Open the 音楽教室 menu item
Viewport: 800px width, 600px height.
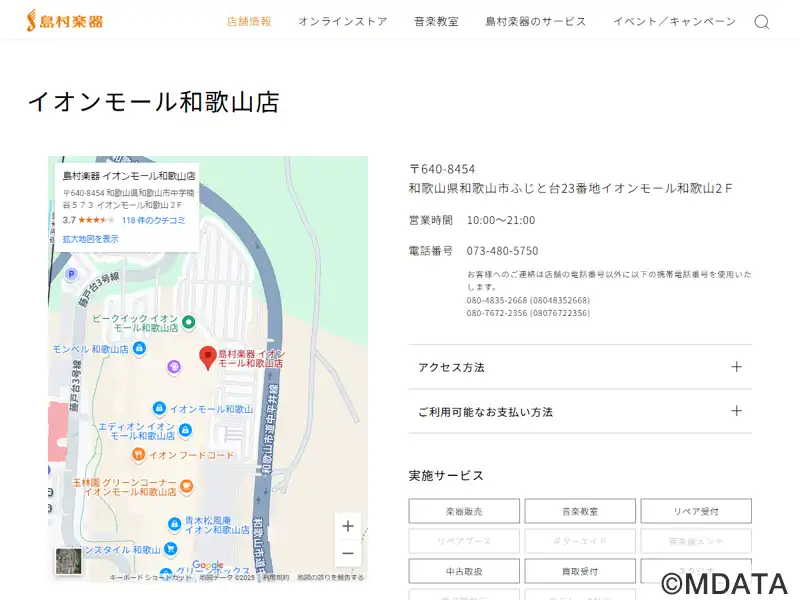436,21
